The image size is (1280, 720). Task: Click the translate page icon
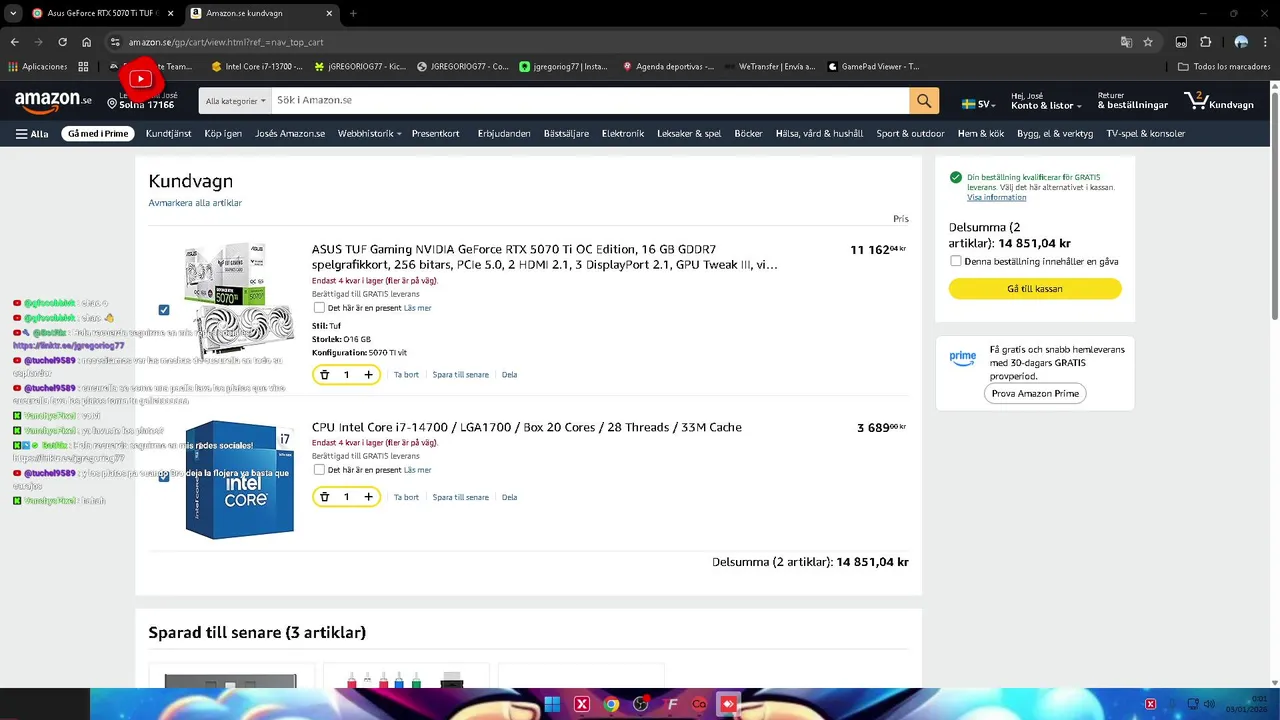pyautogui.click(x=1126, y=42)
